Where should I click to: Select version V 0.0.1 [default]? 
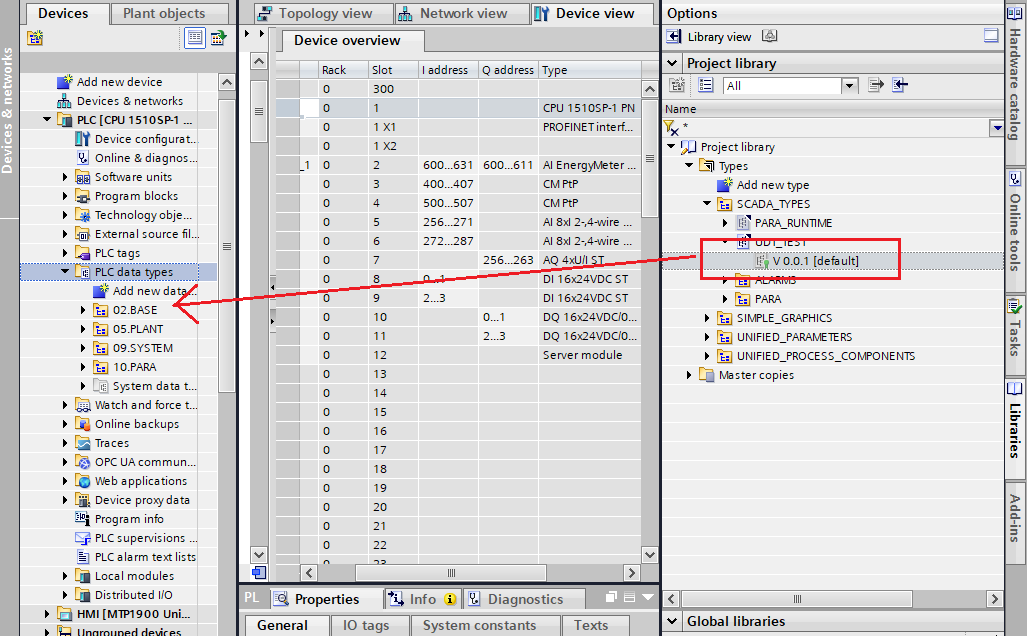pos(815,261)
